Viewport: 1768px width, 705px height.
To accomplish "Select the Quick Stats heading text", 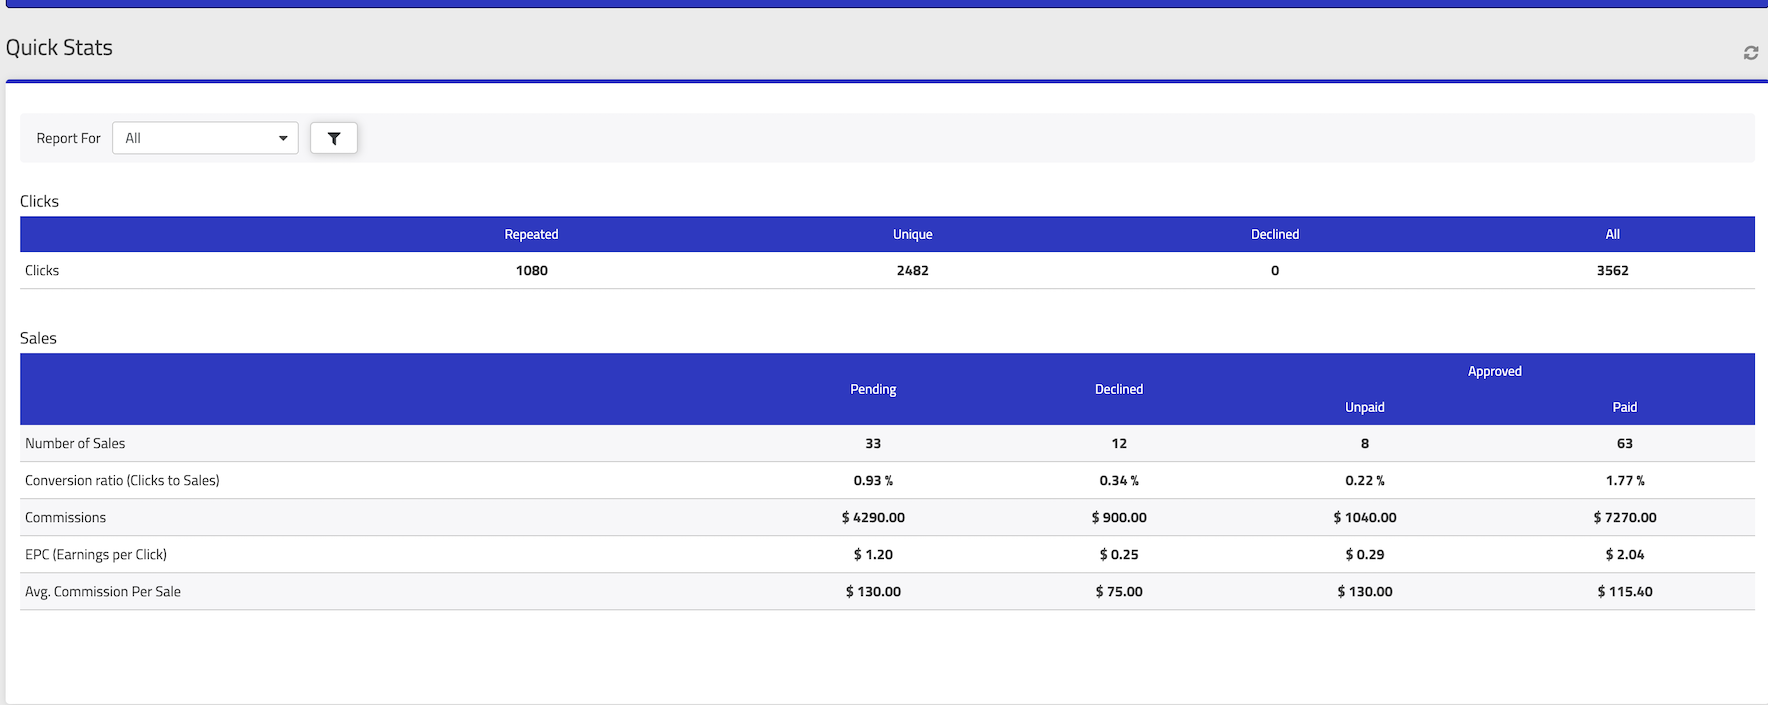I will coord(59,48).
